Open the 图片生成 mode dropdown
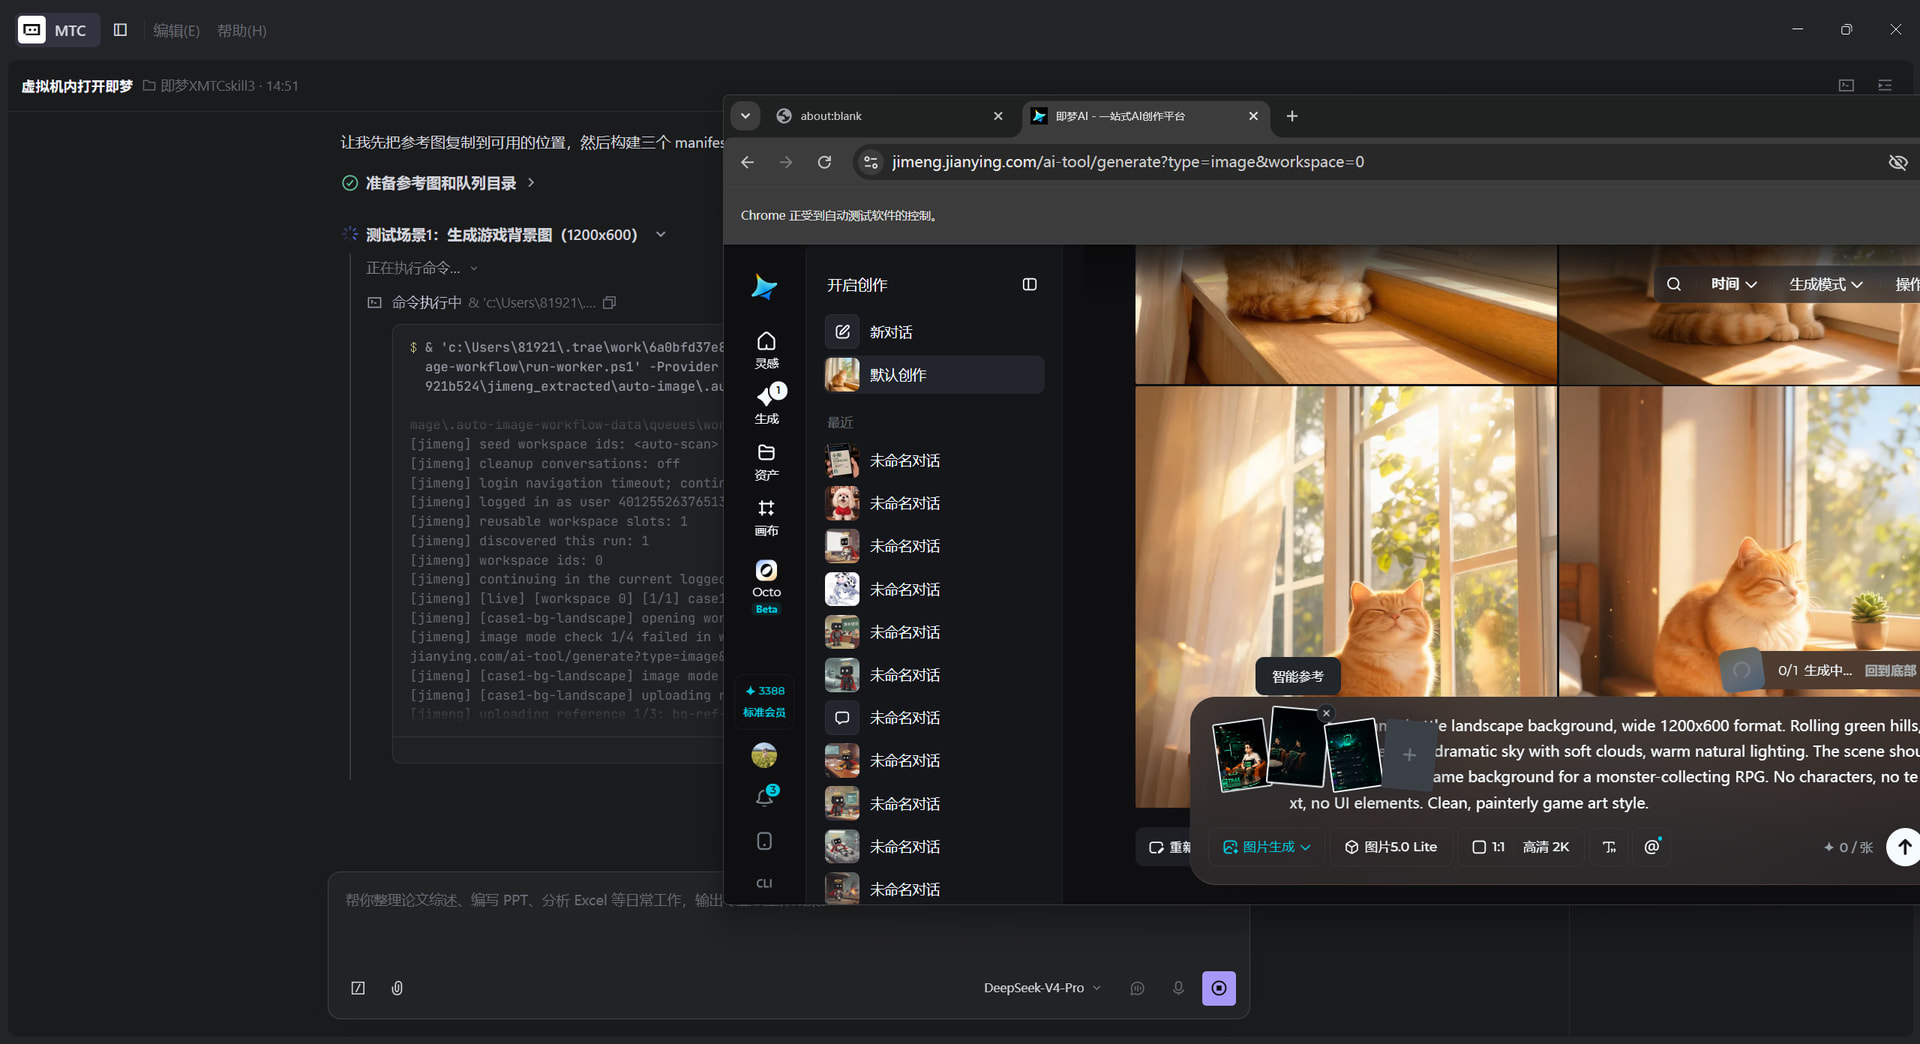Viewport: 1920px width, 1044px height. (x=1266, y=847)
